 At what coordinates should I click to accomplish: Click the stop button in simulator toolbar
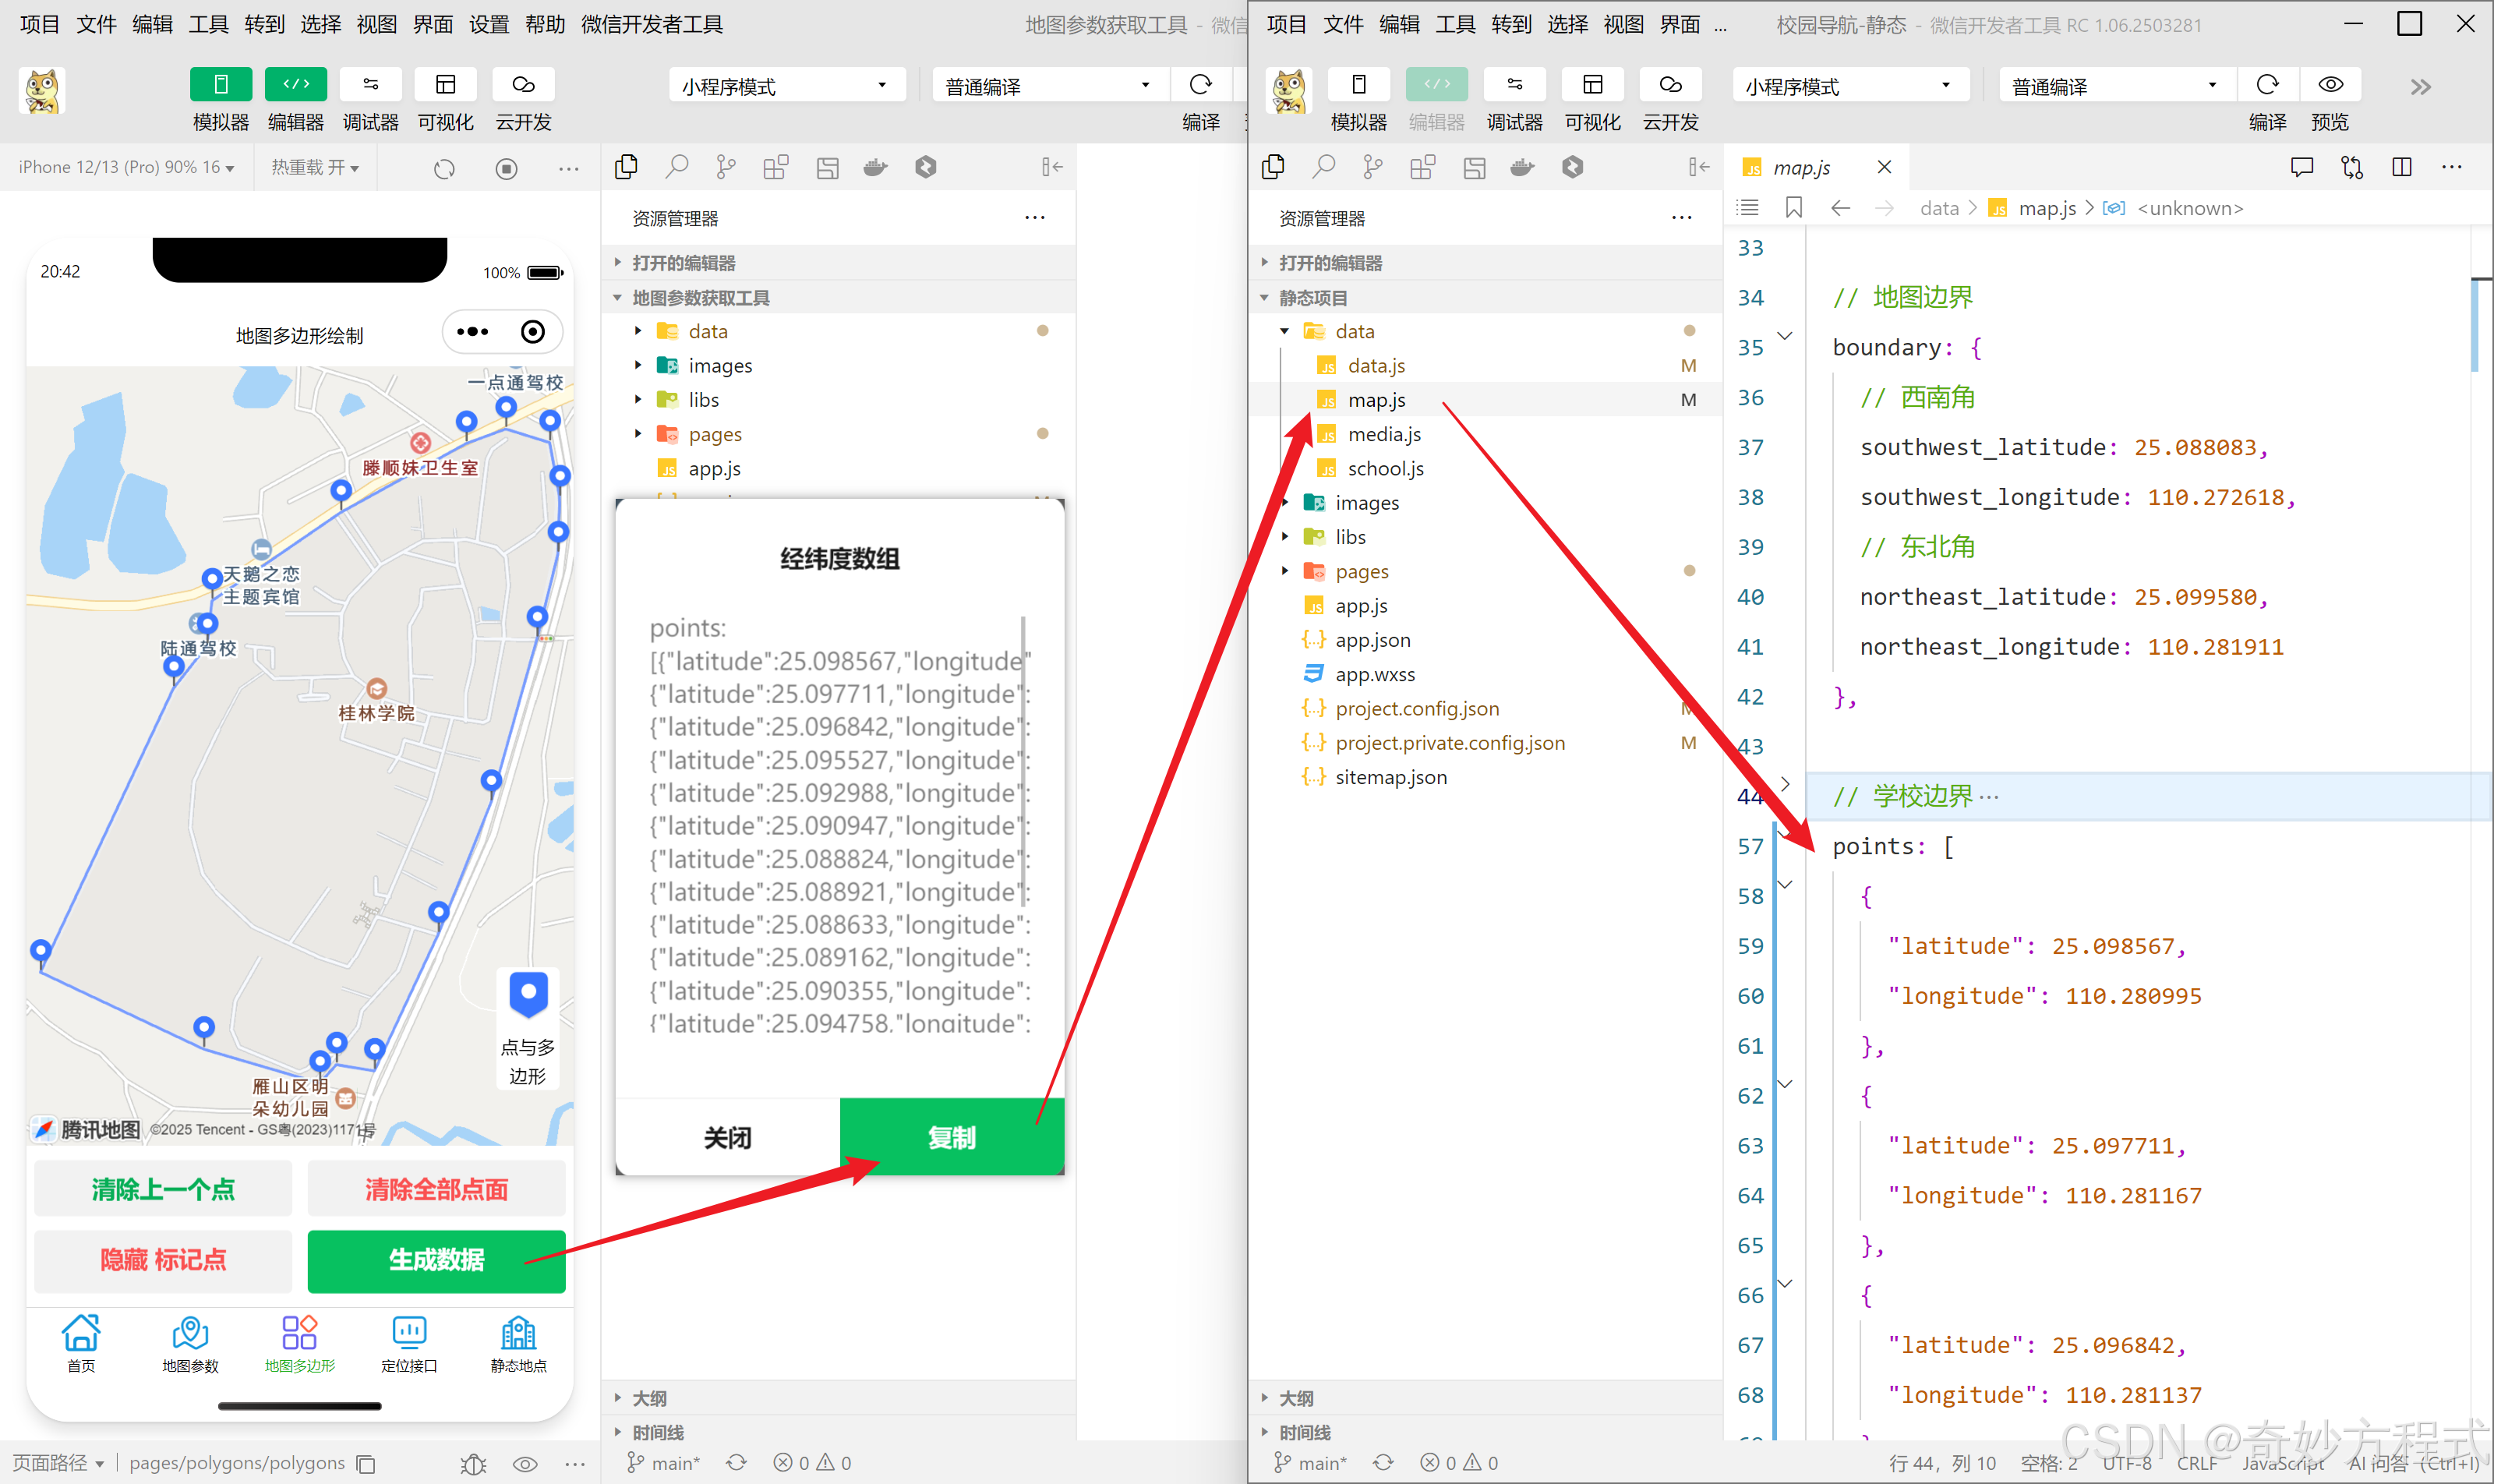click(507, 168)
